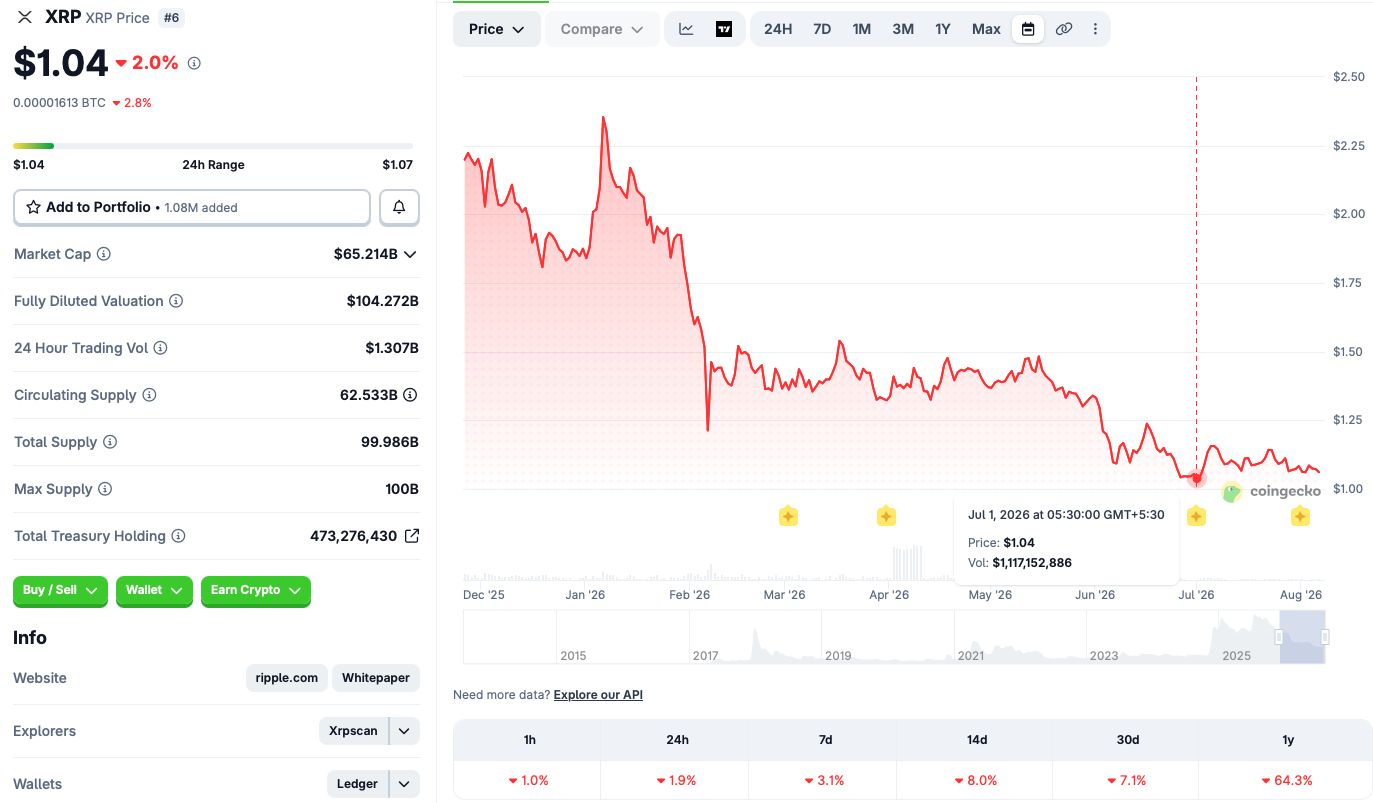This screenshot has height=803, width=1373.
Task: Open the chart more options menu
Action: 1095,29
